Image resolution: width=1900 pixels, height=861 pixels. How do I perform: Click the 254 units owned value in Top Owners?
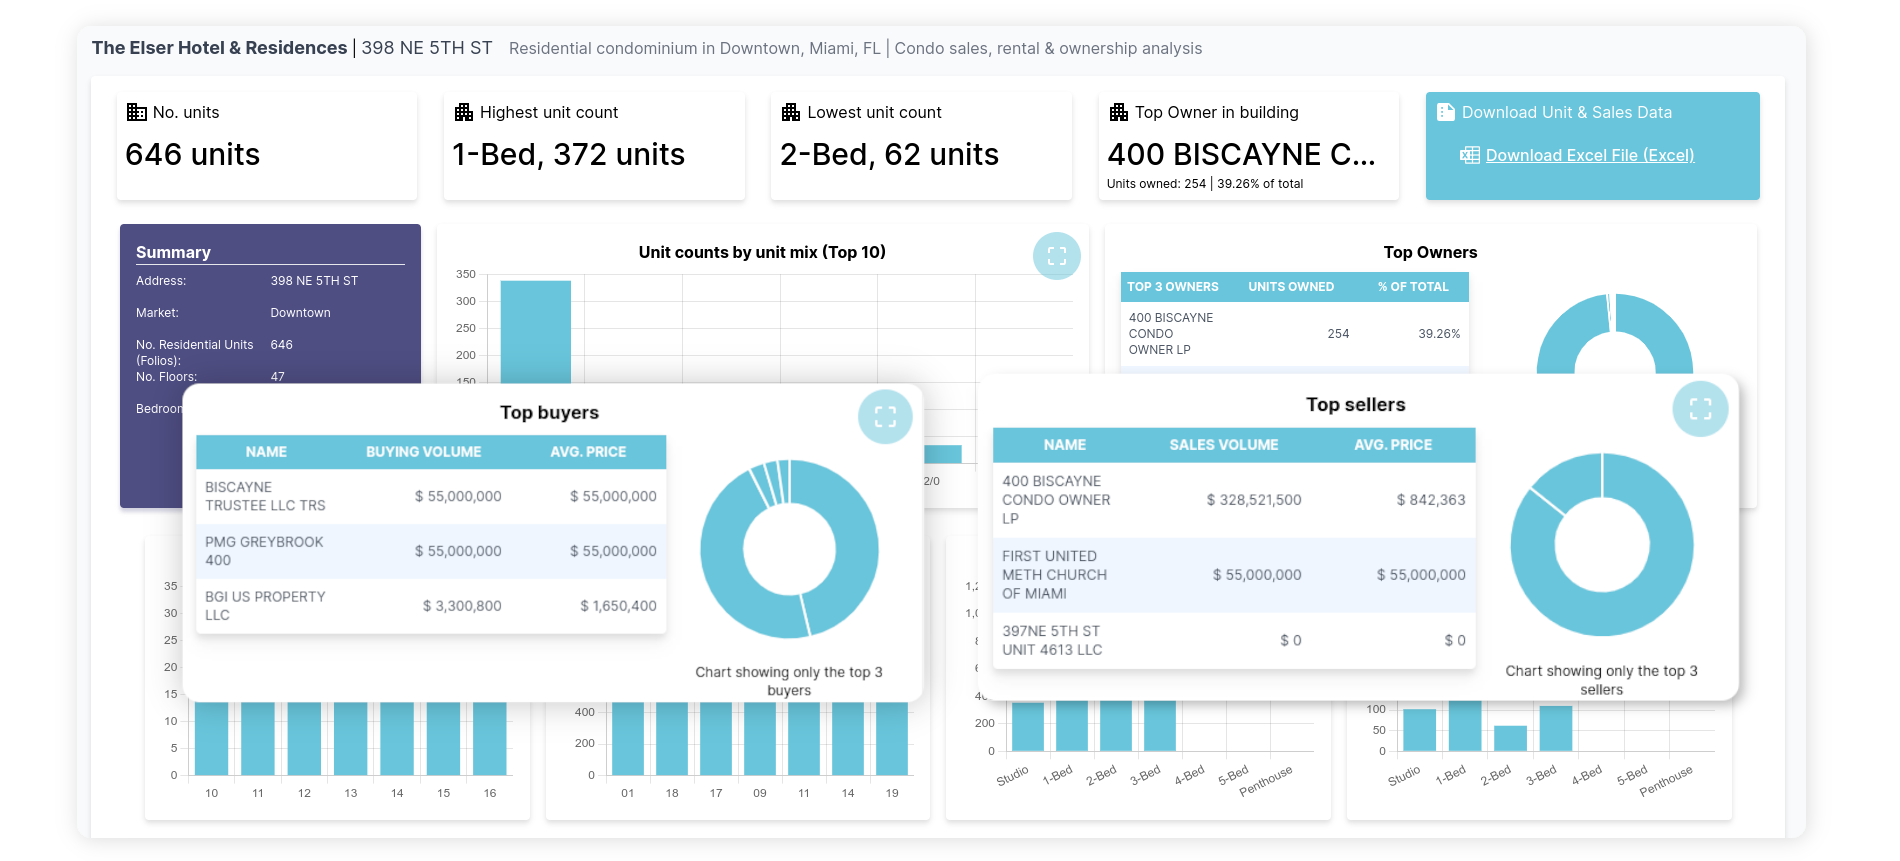pyautogui.click(x=1338, y=334)
